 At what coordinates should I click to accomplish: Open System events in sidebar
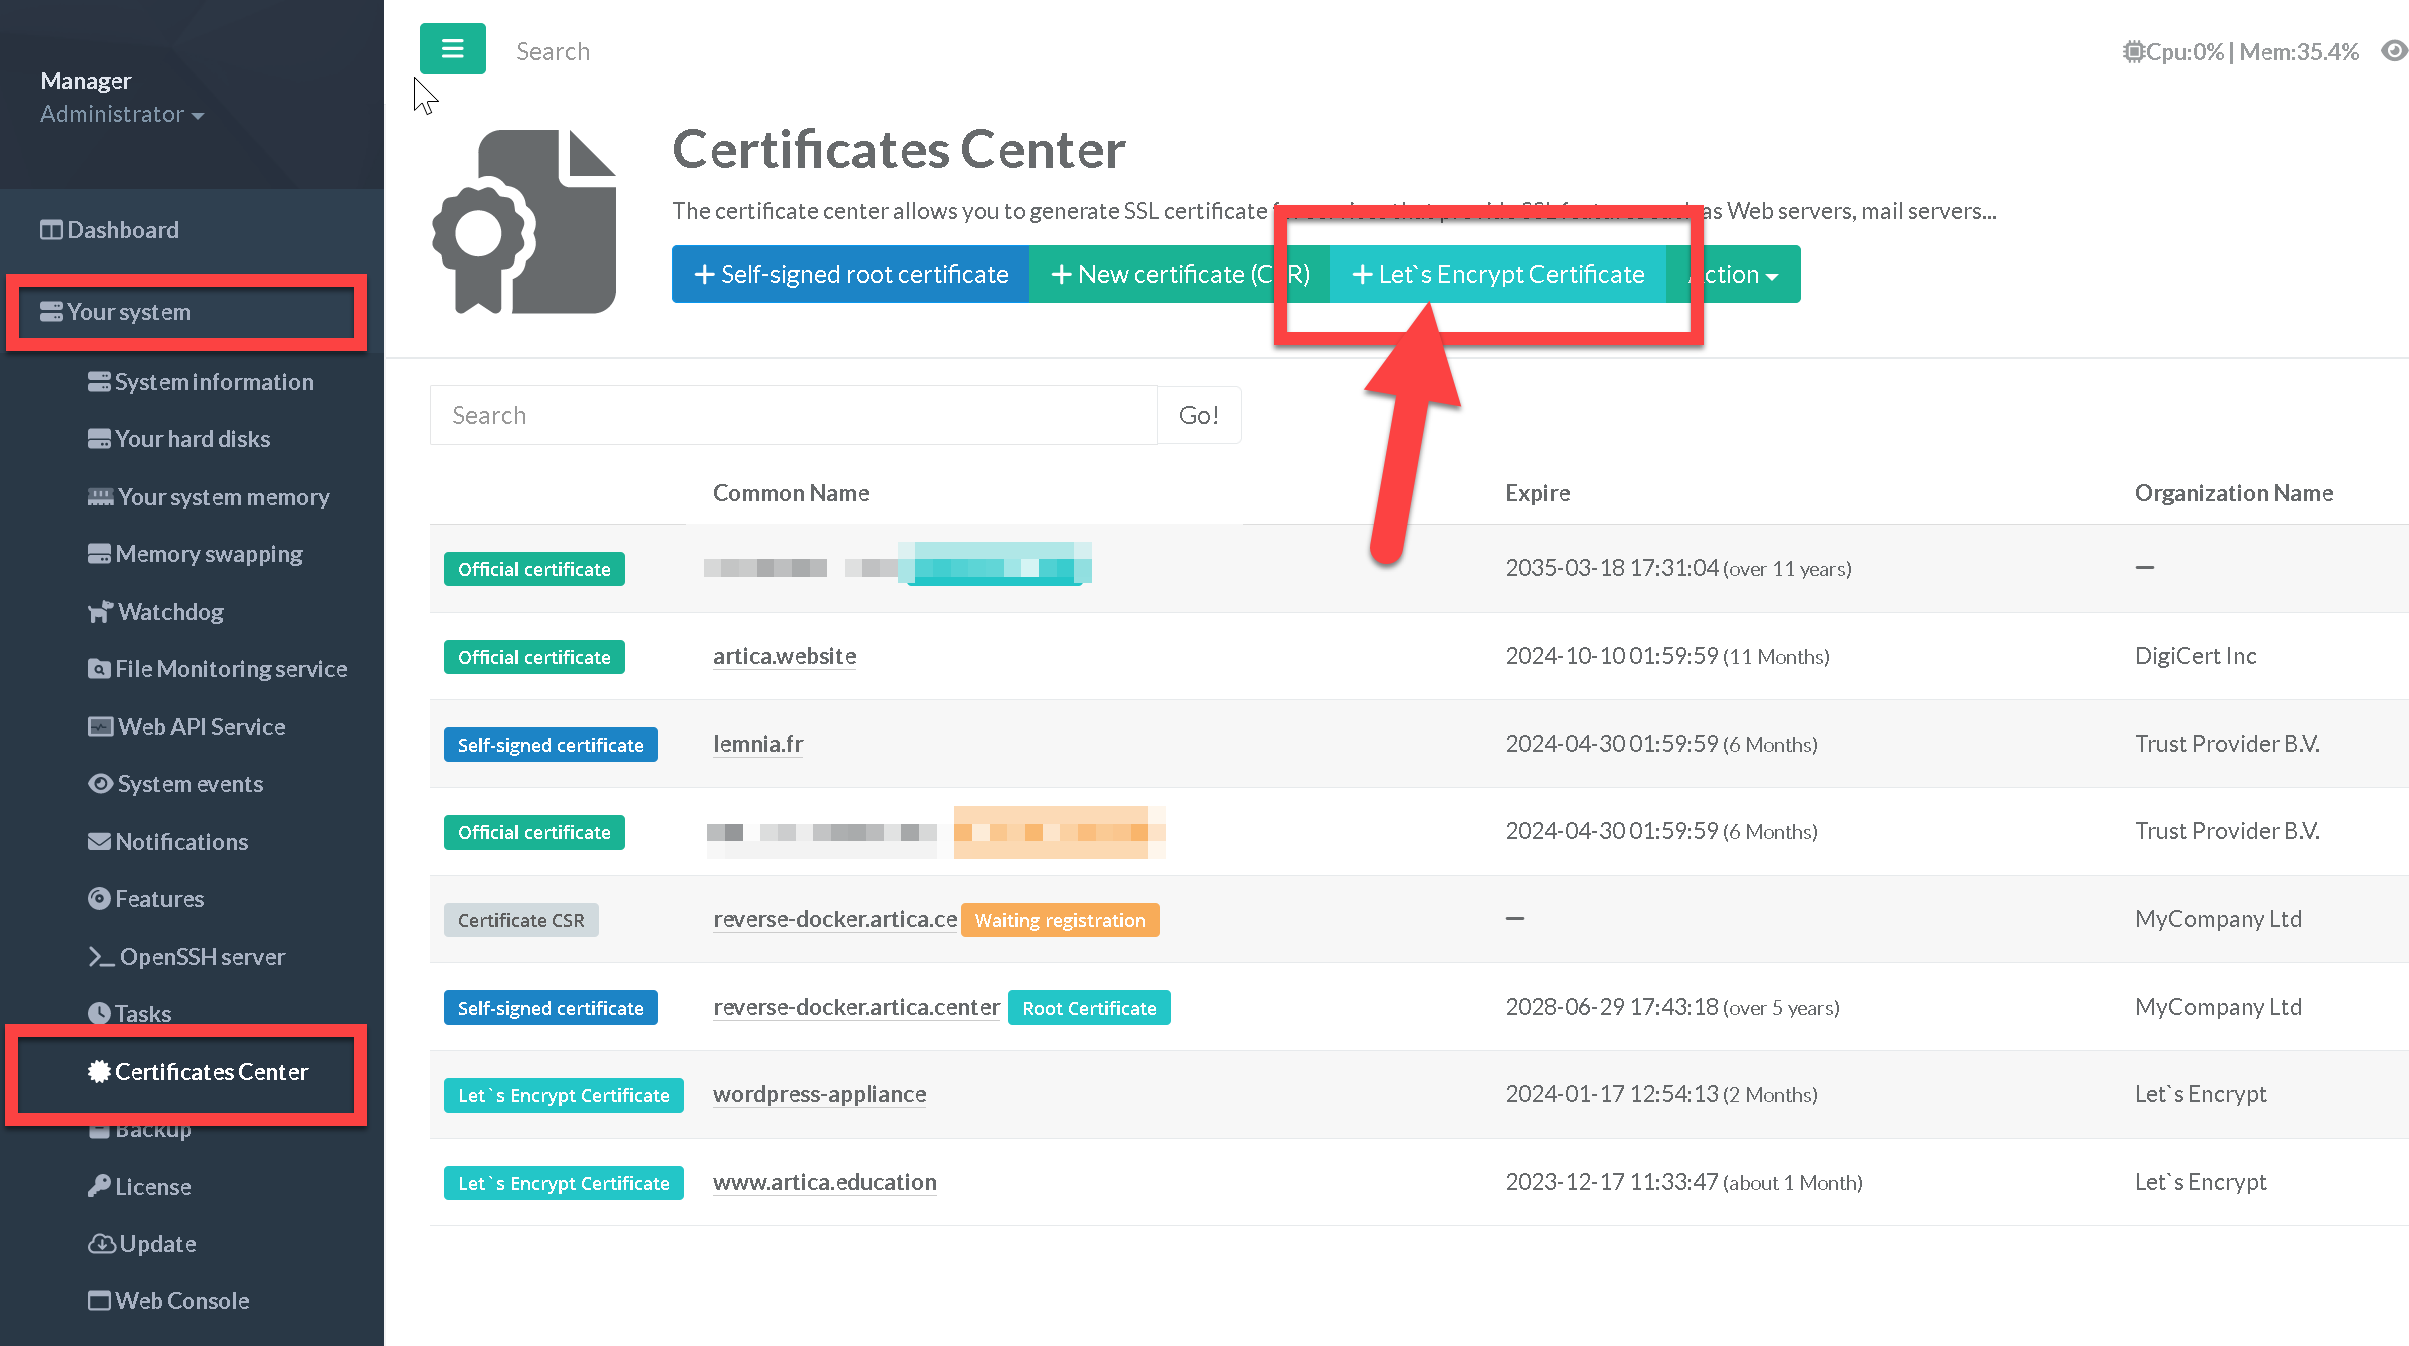[189, 784]
